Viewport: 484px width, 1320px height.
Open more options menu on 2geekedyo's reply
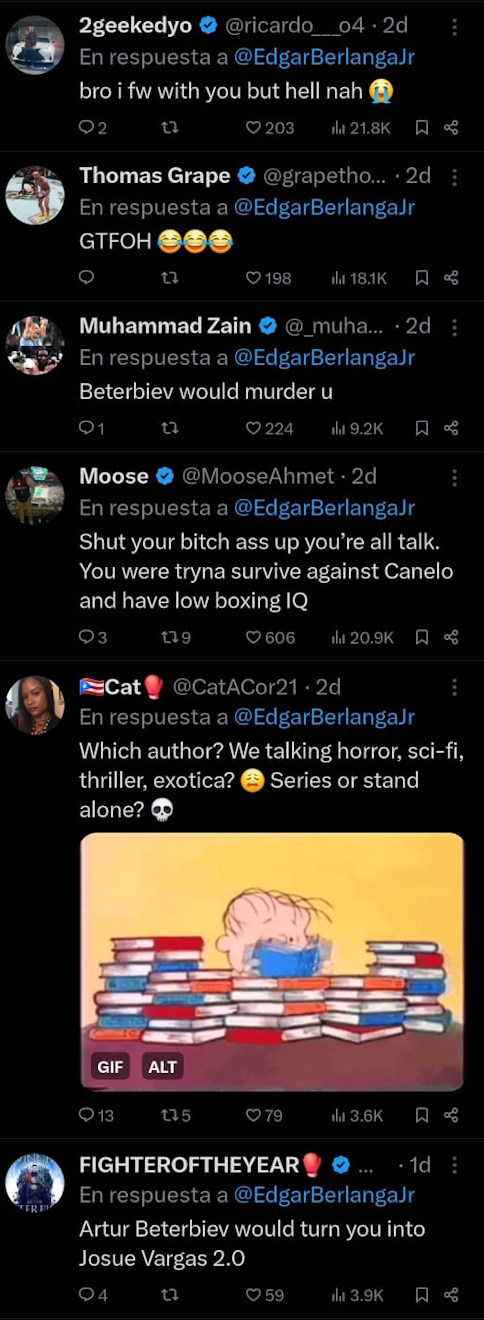pyautogui.click(x=455, y=27)
